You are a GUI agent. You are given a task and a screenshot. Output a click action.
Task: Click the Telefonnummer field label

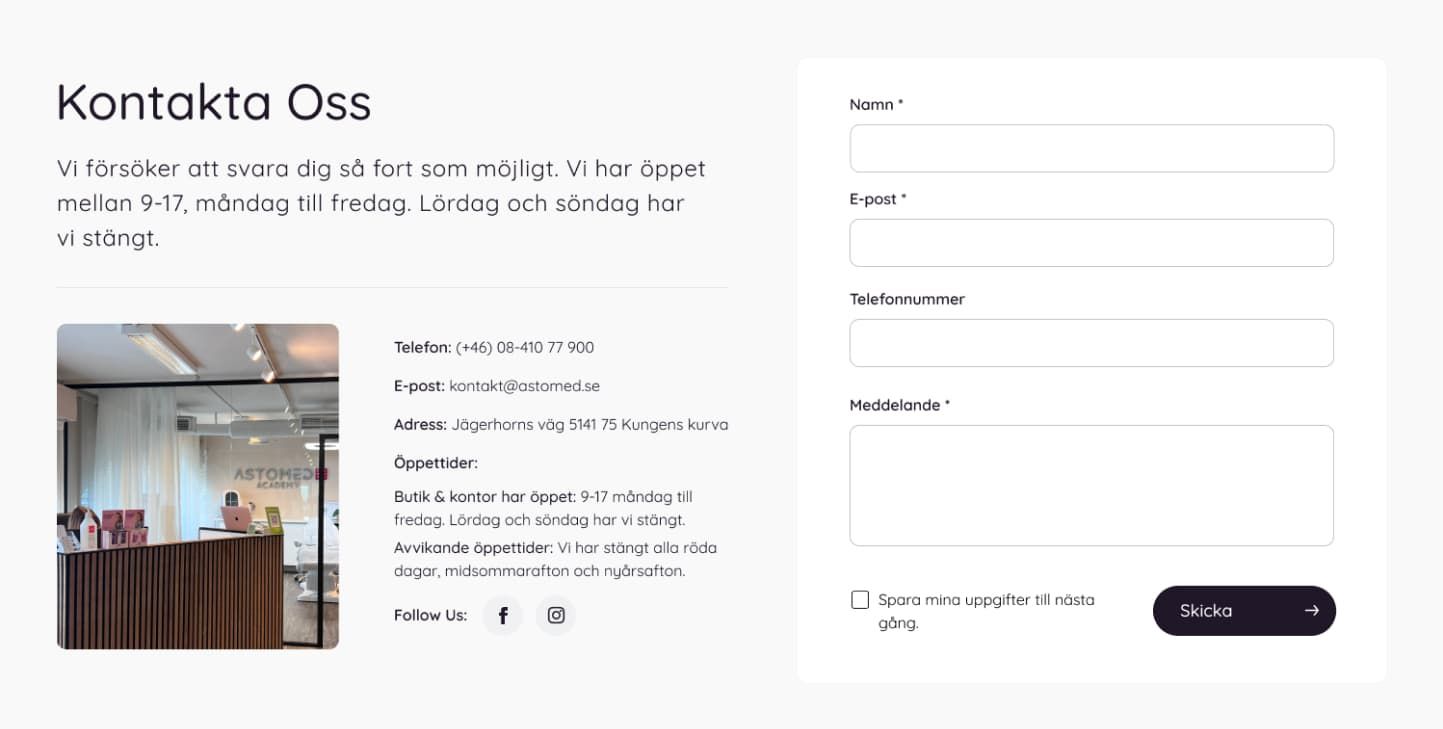pyautogui.click(x=907, y=299)
